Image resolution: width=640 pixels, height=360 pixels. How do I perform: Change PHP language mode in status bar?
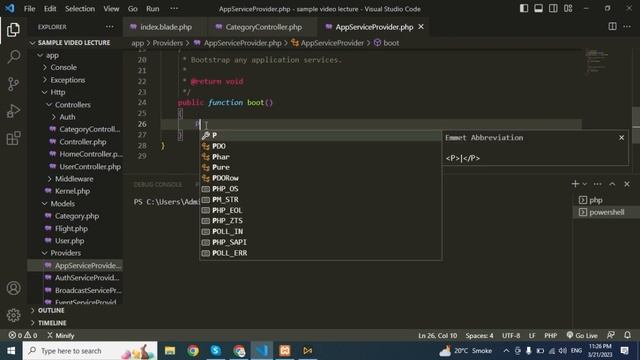pos(550,336)
